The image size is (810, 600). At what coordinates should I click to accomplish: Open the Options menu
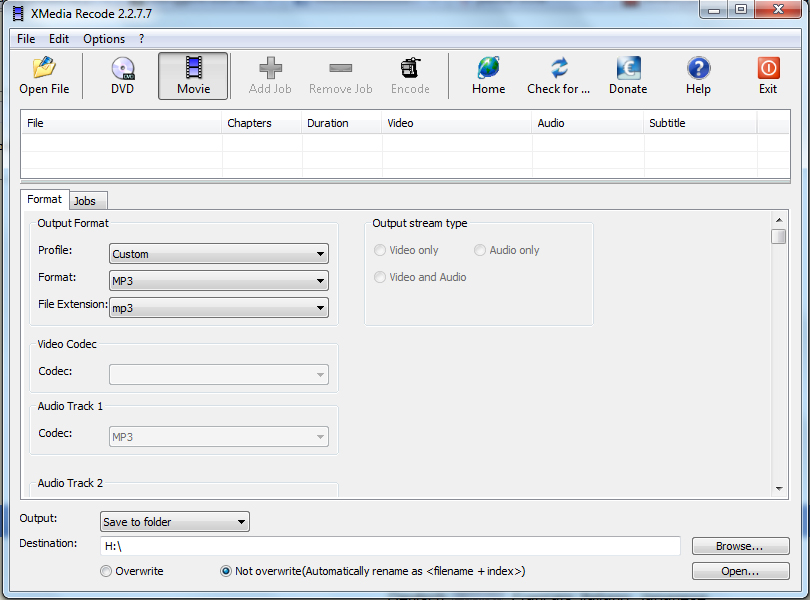pyautogui.click(x=104, y=39)
